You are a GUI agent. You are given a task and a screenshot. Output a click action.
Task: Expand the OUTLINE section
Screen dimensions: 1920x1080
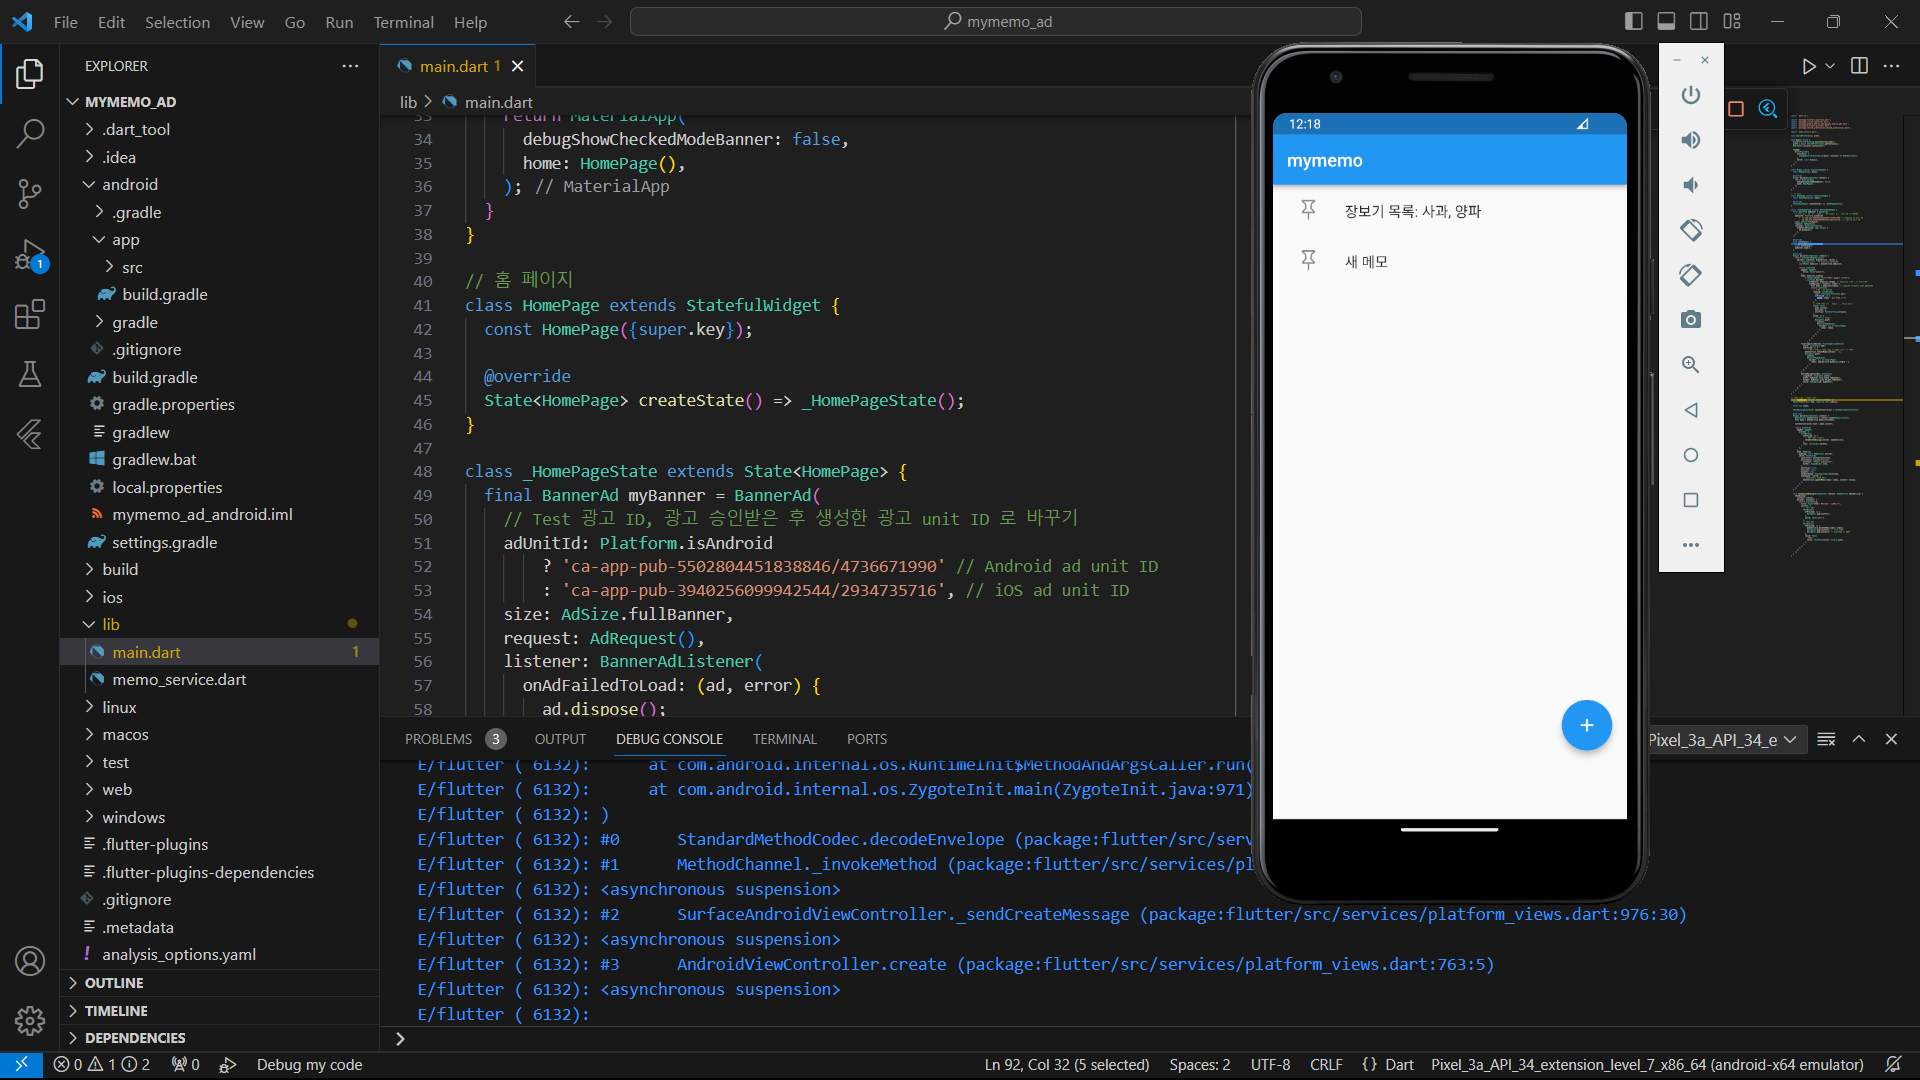[220, 983]
